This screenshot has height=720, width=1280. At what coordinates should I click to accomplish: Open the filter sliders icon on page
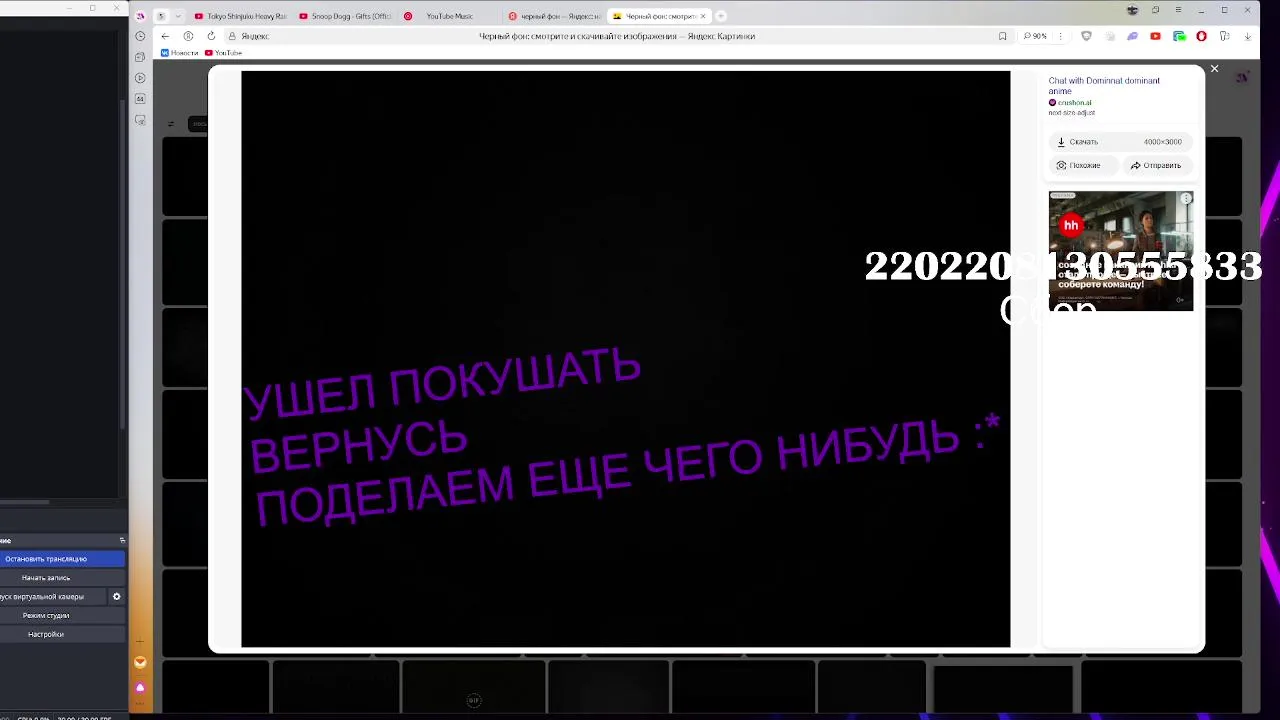point(171,124)
